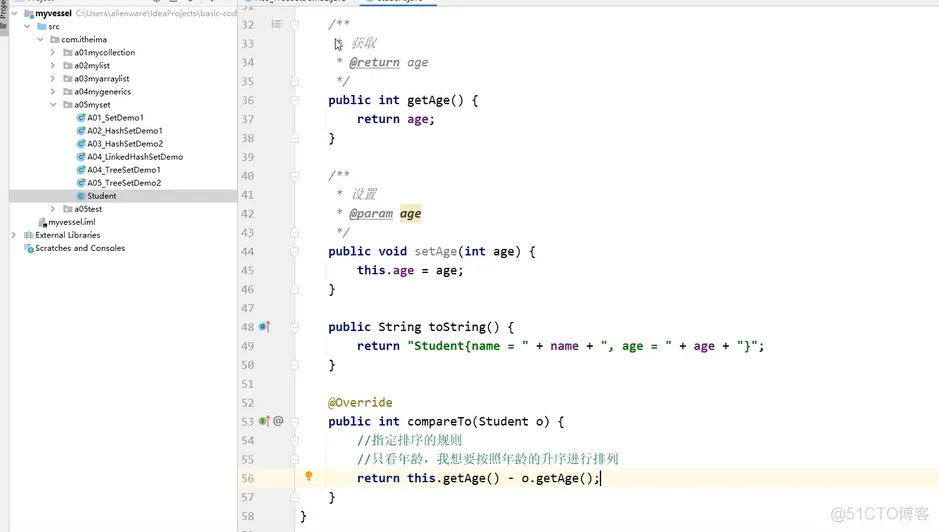Click line number 44 in gutter
The width and height of the screenshot is (939, 532).
tap(247, 252)
